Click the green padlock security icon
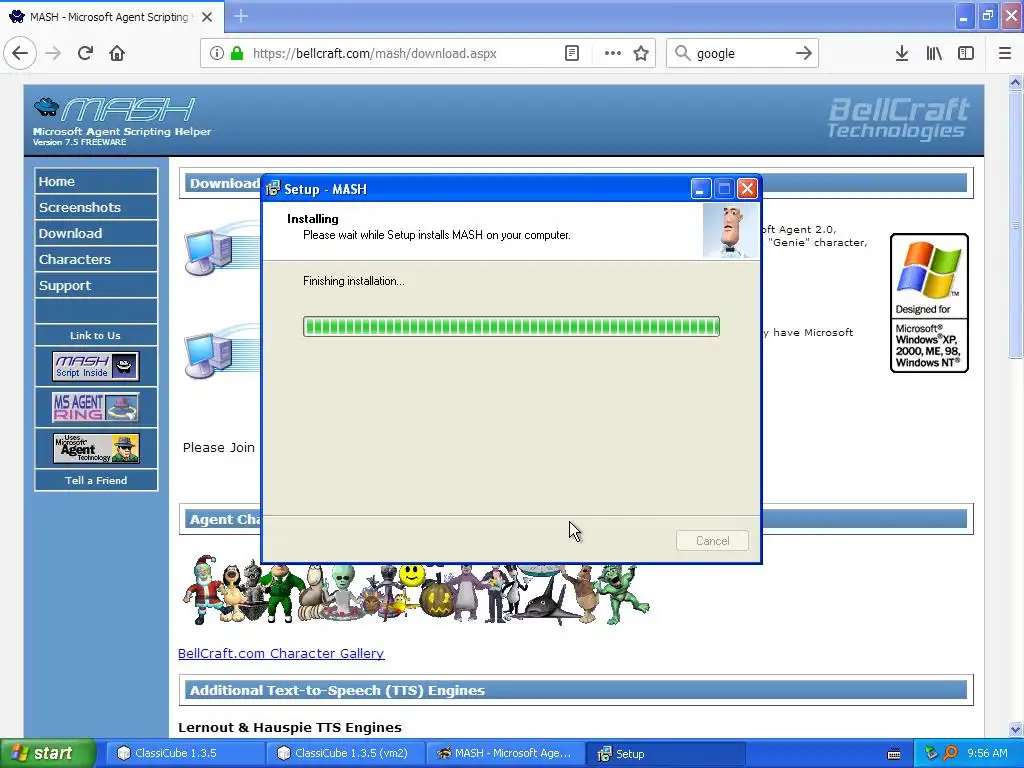 click(237, 53)
